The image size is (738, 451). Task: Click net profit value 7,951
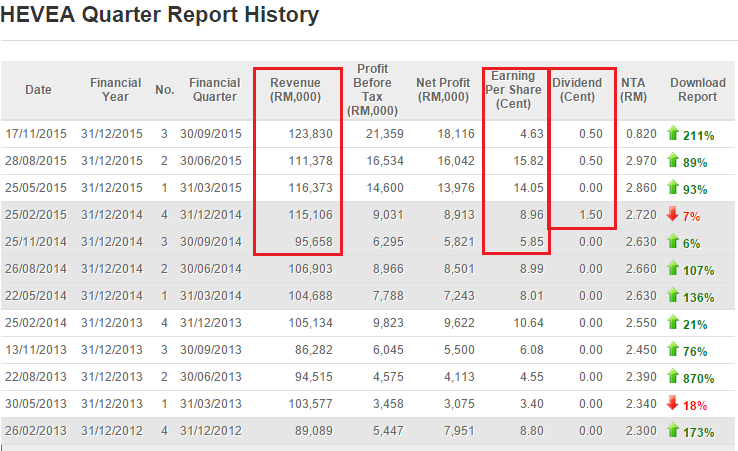click(x=459, y=430)
